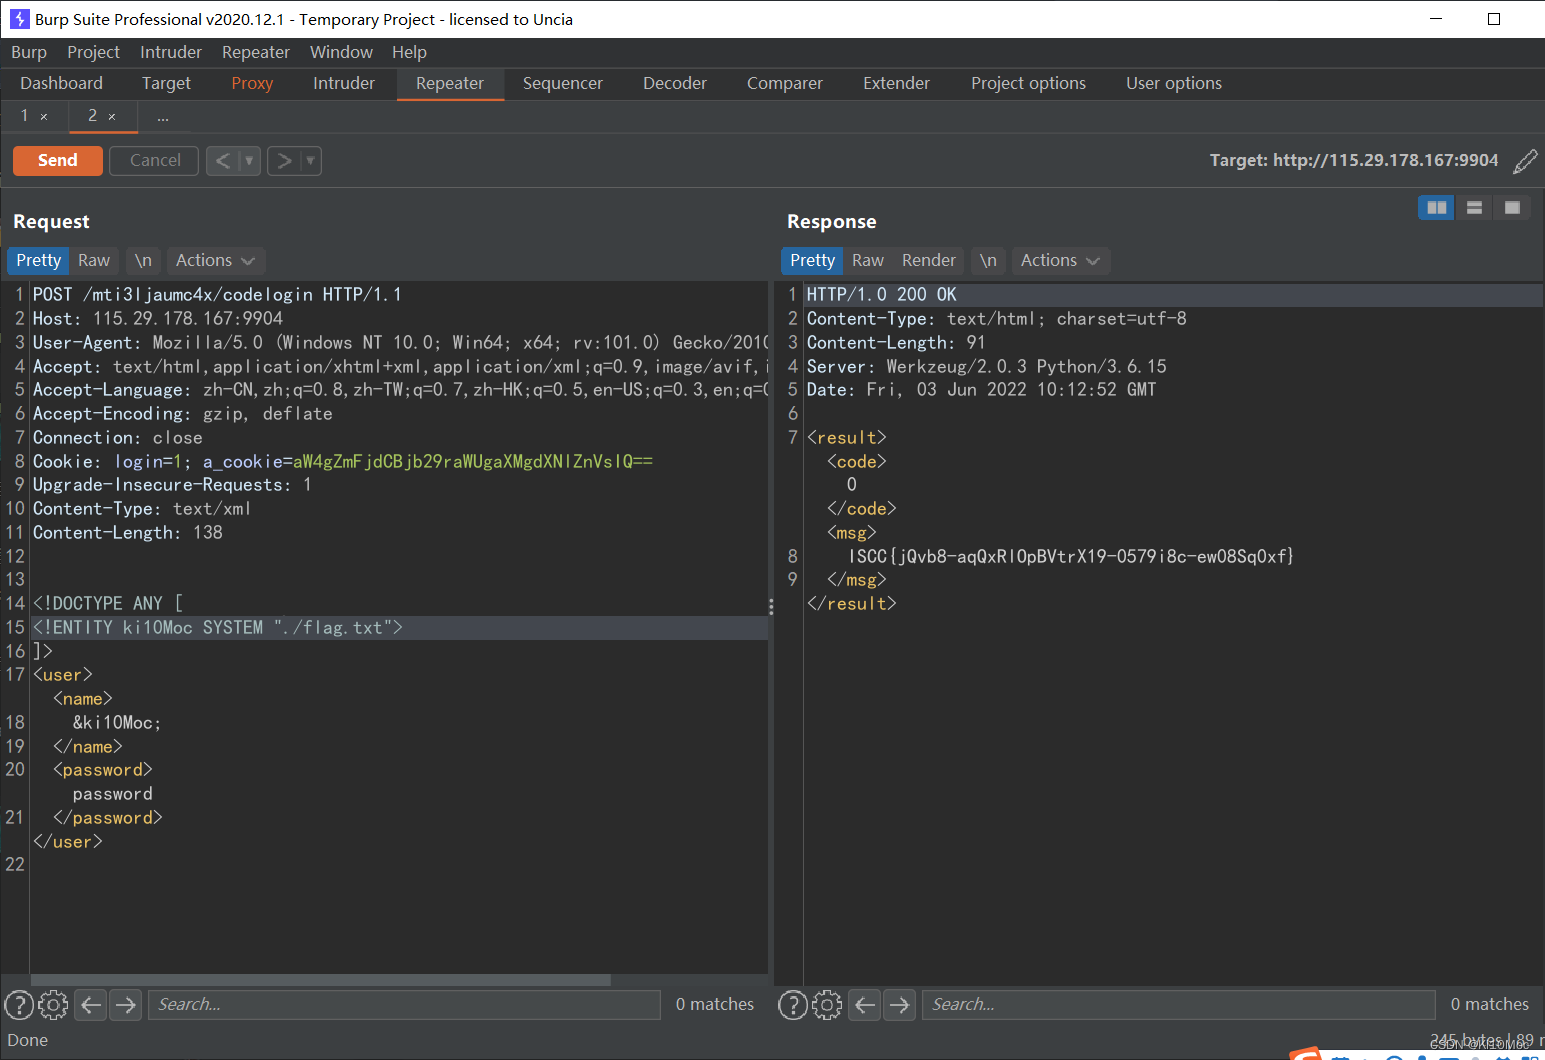Toggle \n non-printing characters in Response

coord(988,261)
